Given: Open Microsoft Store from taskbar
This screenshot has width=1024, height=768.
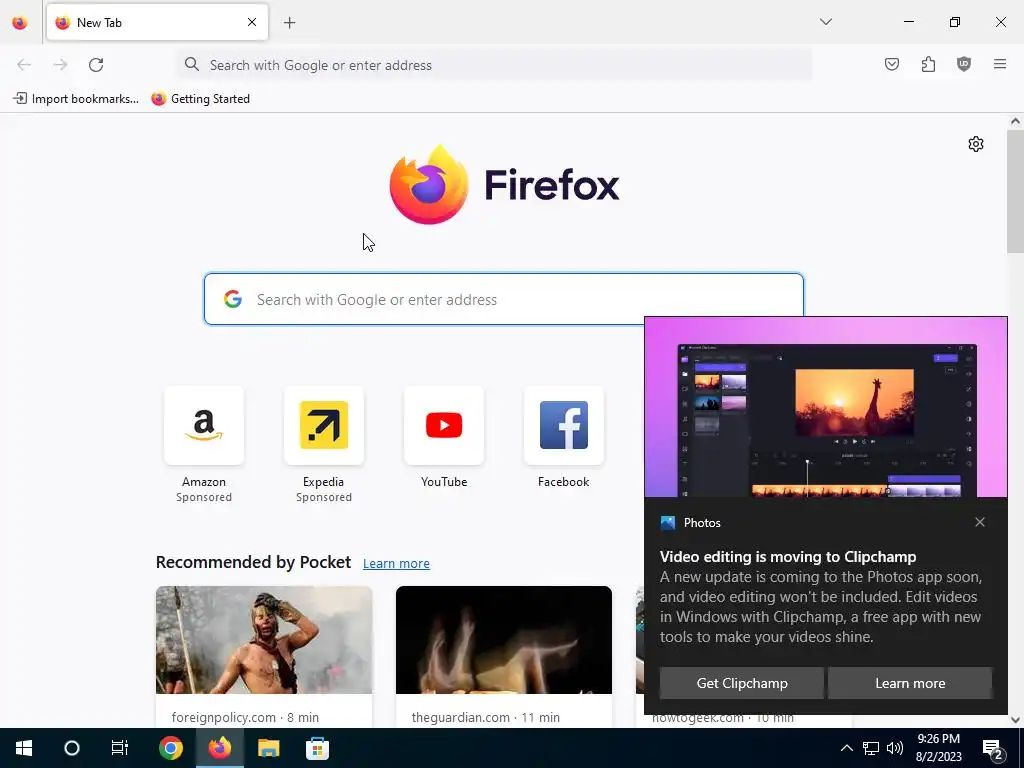Looking at the screenshot, I should point(317,748).
